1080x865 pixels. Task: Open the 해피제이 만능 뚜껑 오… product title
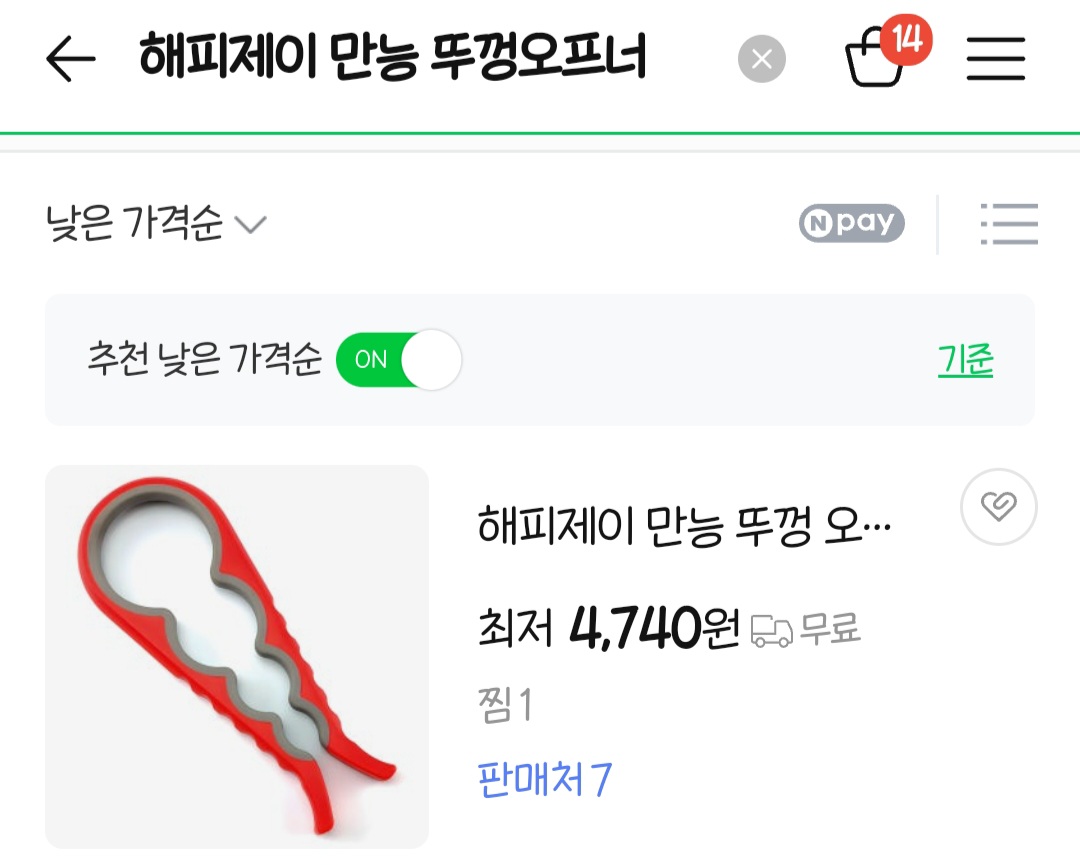point(684,527)
